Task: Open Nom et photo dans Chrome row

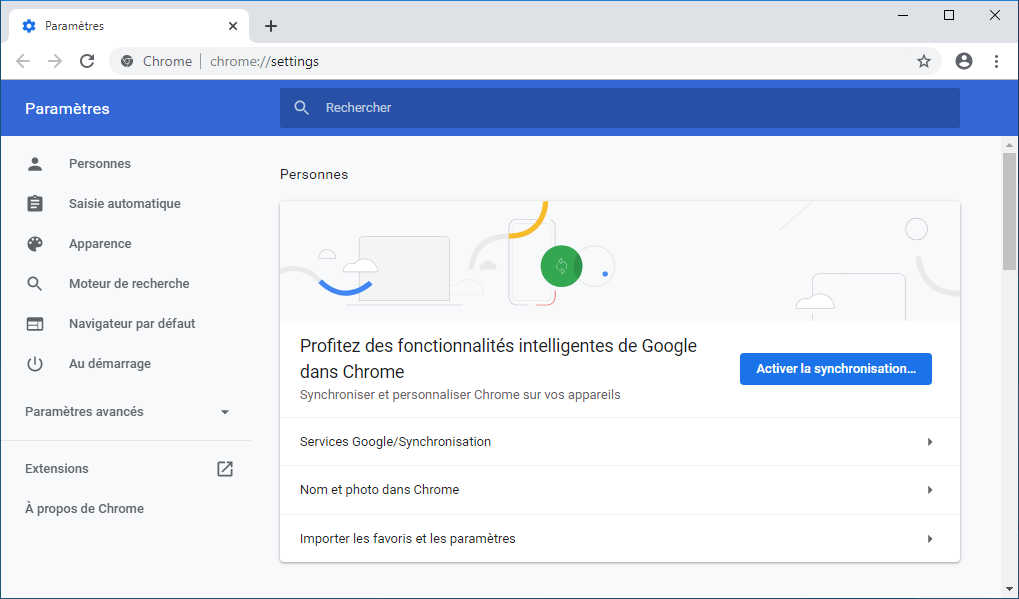Action: [x=619, y=490]
